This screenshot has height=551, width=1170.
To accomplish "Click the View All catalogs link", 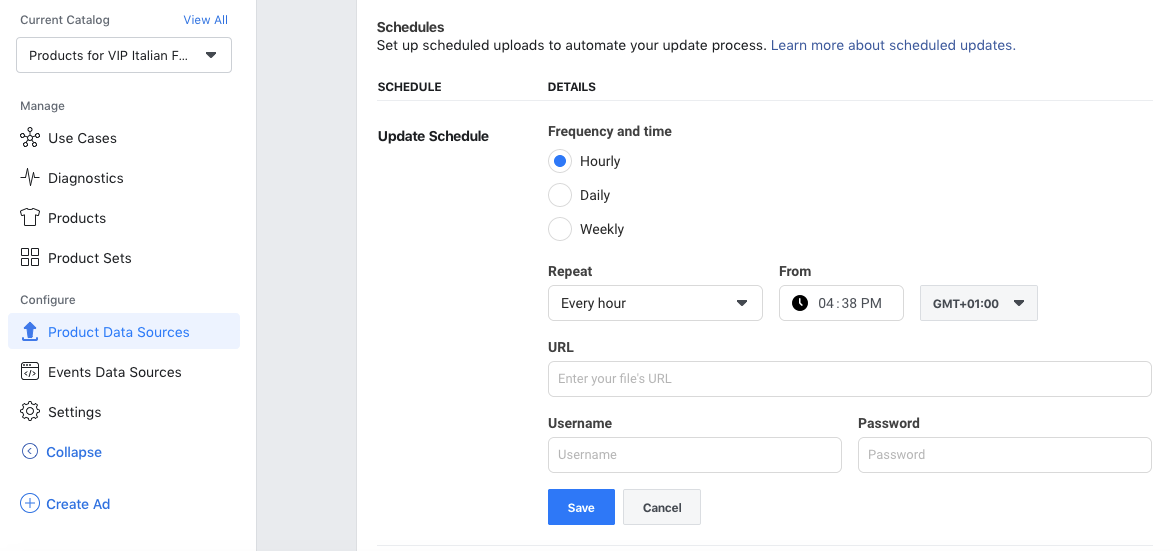I will click(206, 20).
